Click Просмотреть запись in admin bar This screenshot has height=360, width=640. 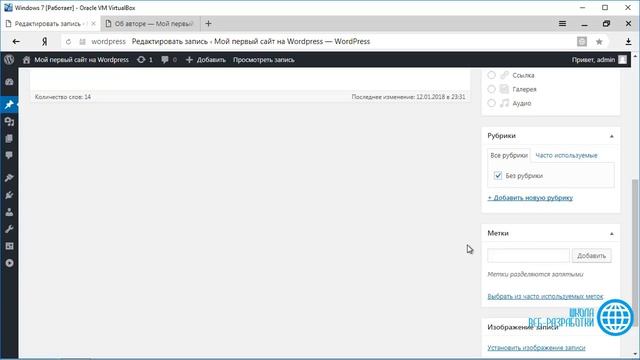(264, 60)
